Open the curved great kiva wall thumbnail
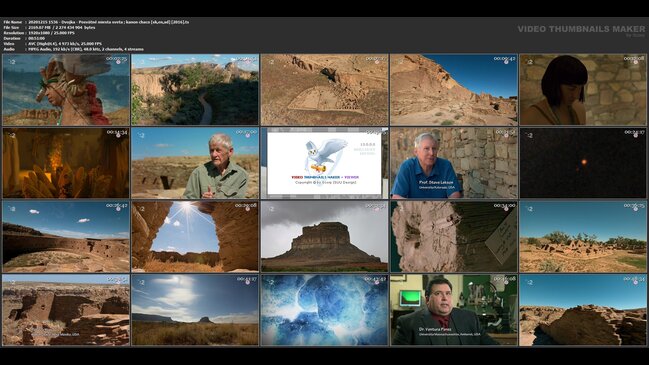Viewport: 649px width, 365px height. tap(66, 237)
